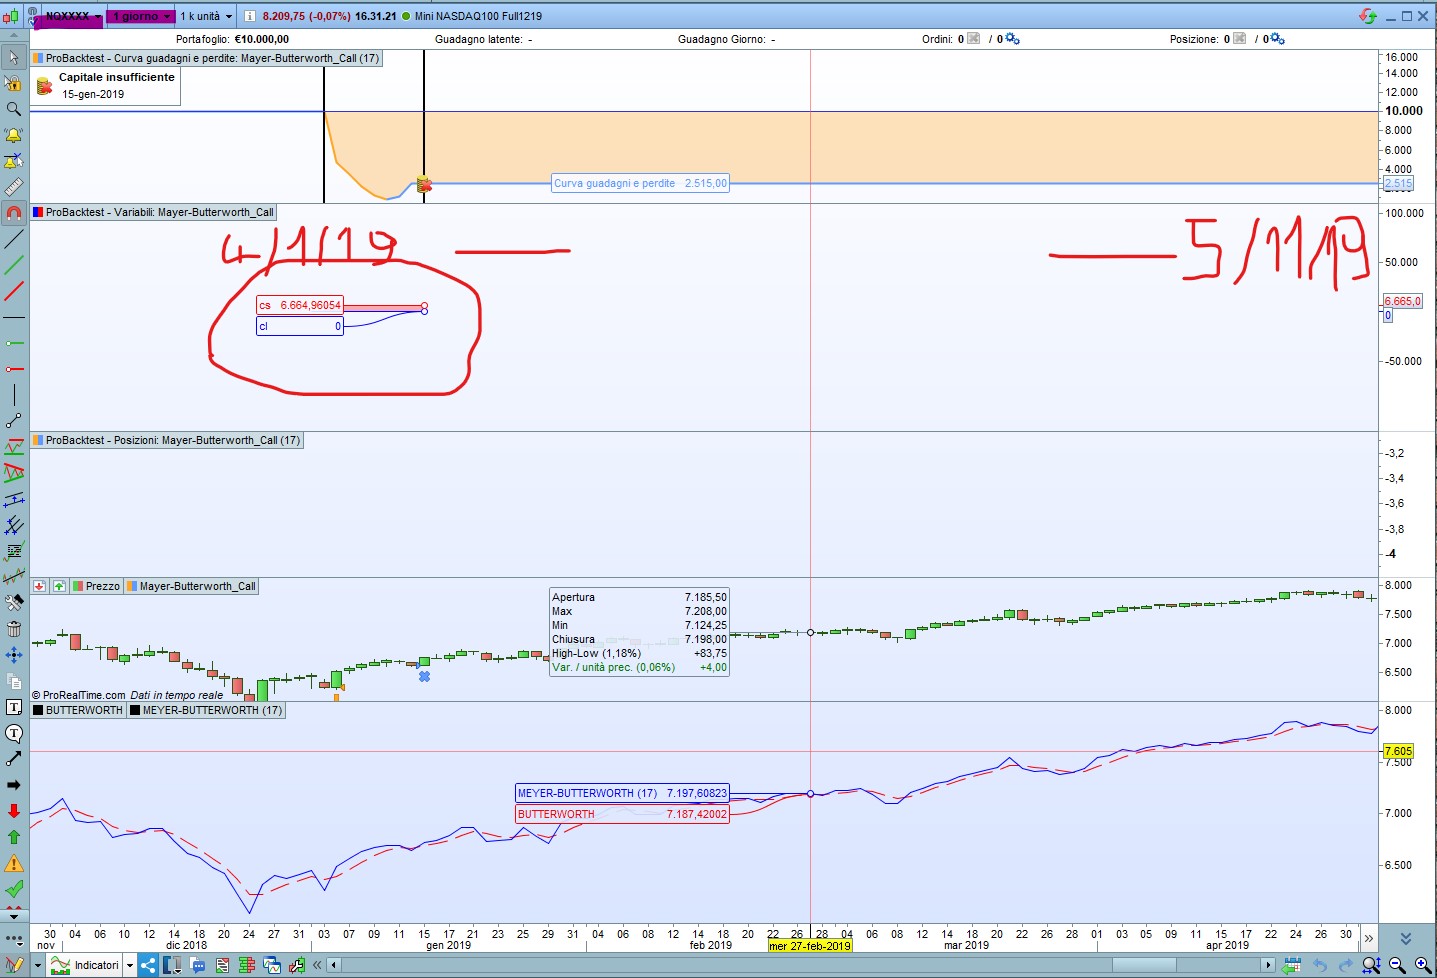Click the Prezzo panel label
Image resolution: width=1437 pixels, height=978 pixels.
click(x=97, y=586)
